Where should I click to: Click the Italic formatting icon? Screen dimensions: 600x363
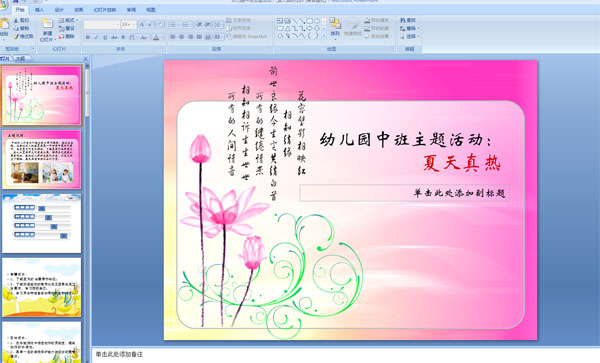pos(96,37)
